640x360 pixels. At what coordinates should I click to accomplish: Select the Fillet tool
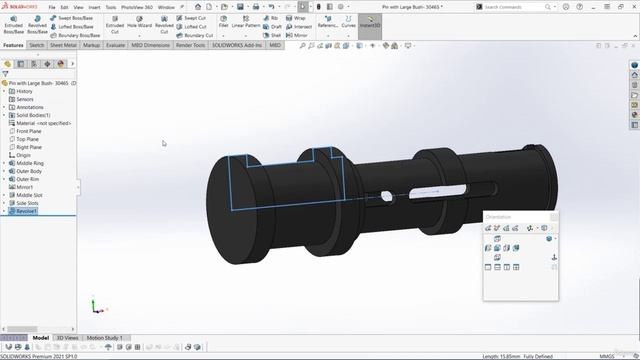(223, 22)
